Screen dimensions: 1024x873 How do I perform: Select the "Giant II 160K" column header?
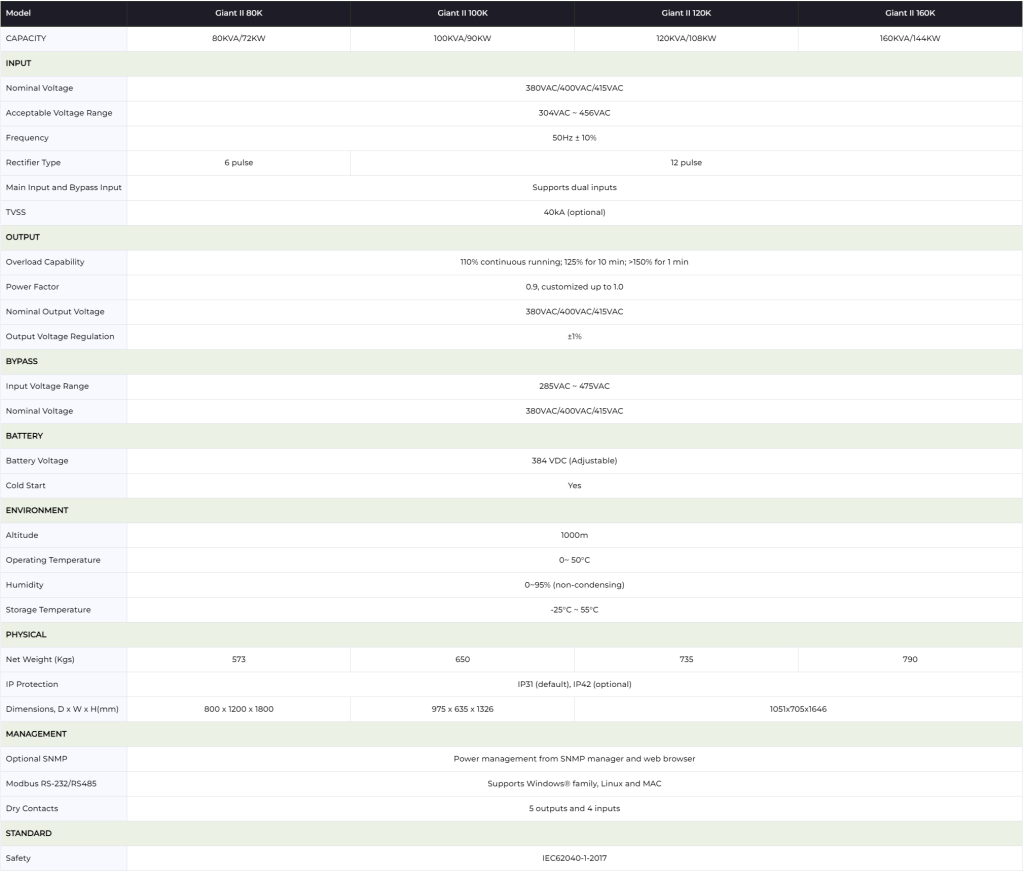coord(910,13)
